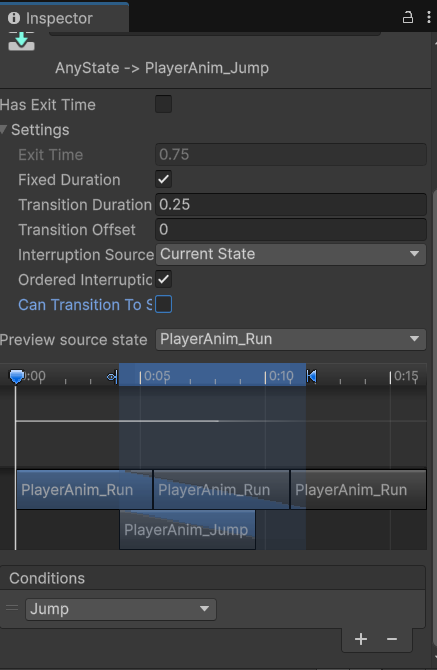Enable the Has Exit Time checkbox

(x=164, y=104)
